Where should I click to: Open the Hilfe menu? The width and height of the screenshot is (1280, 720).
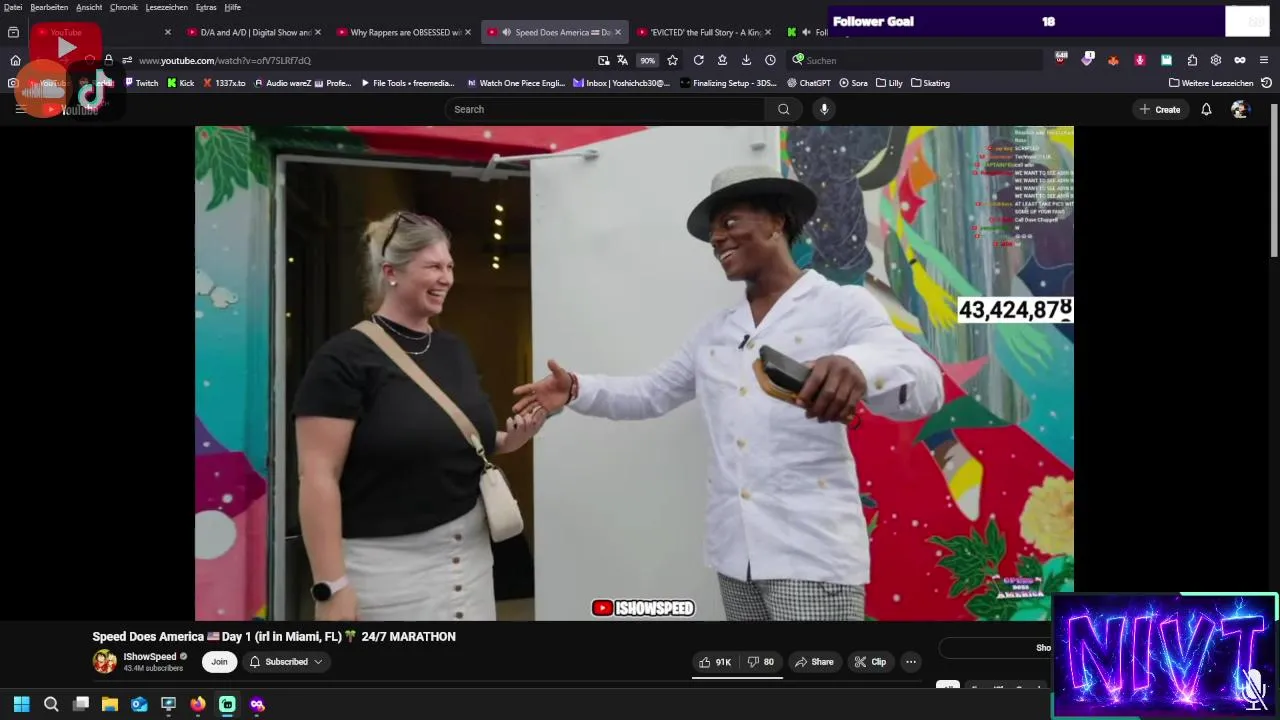[x=233, y=7]
